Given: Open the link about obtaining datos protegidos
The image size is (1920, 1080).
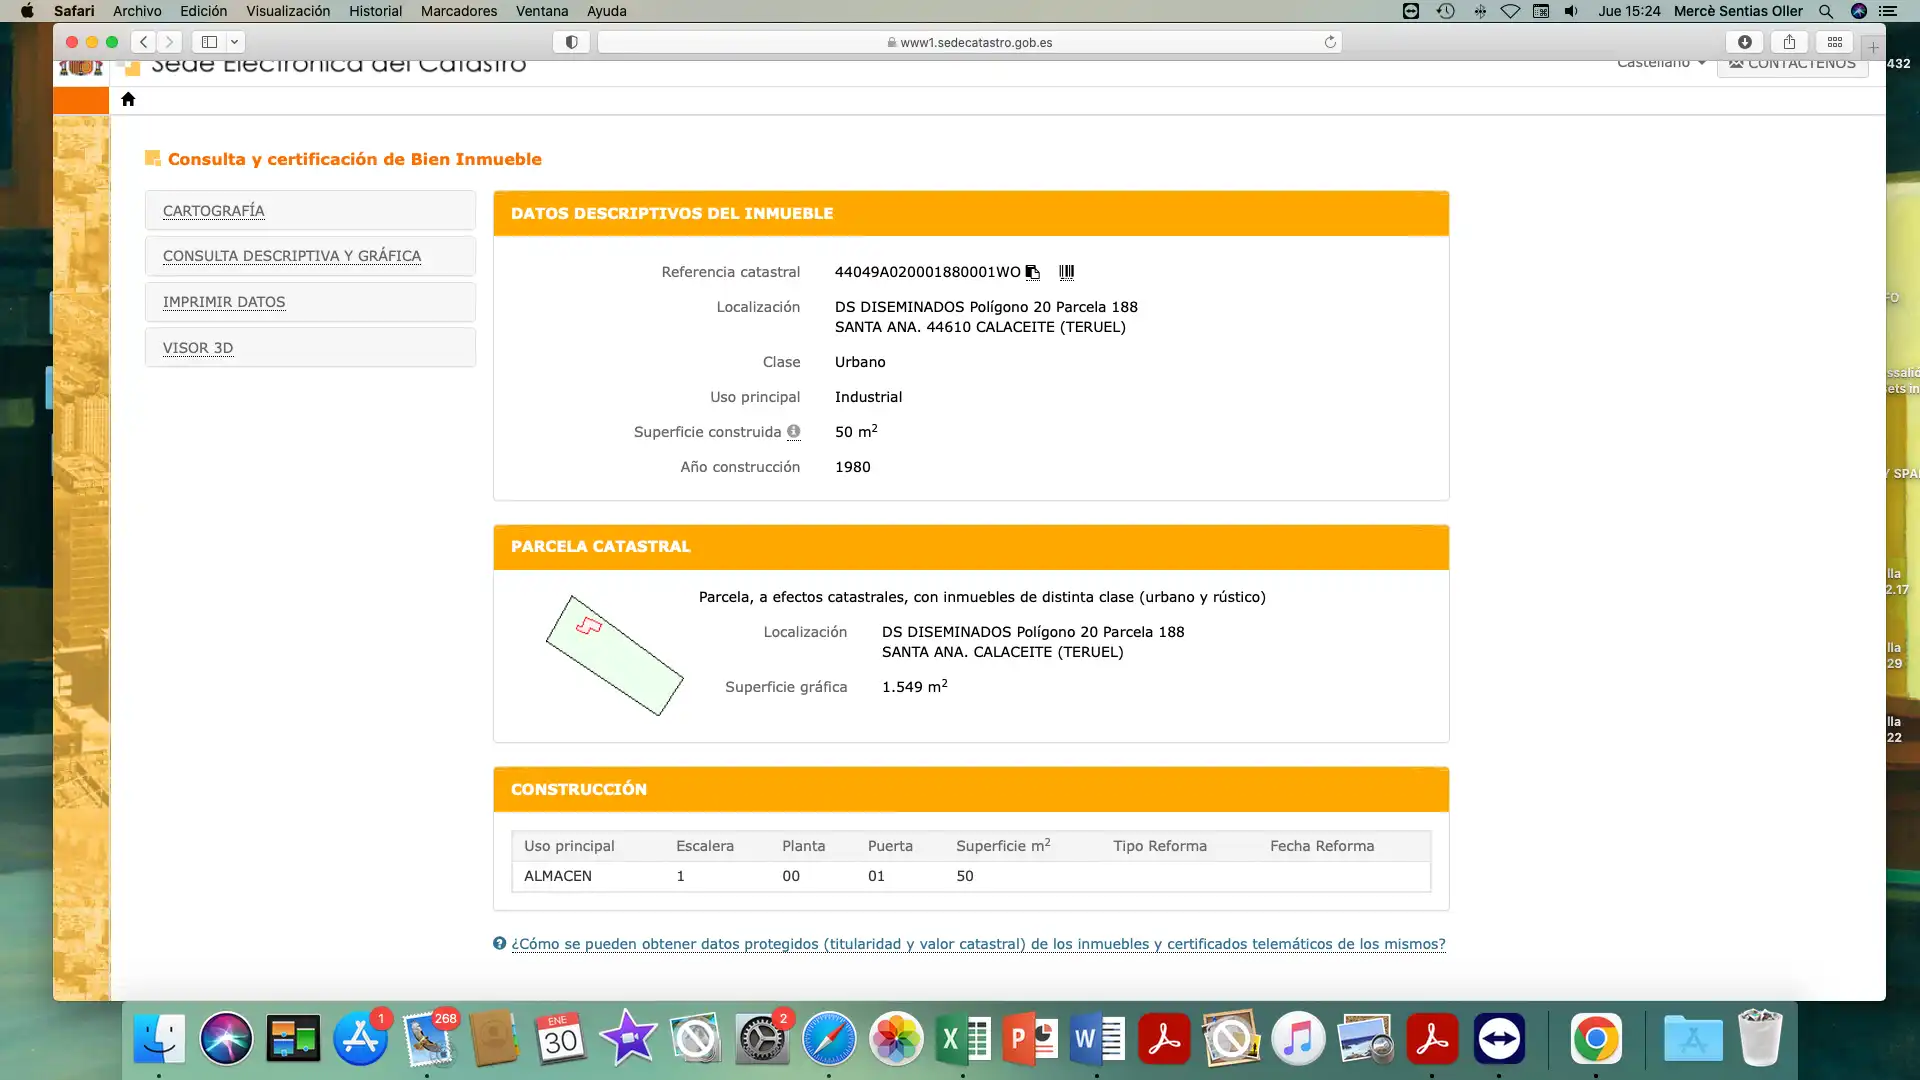Looking at the screenshot, I should (978, 944).
